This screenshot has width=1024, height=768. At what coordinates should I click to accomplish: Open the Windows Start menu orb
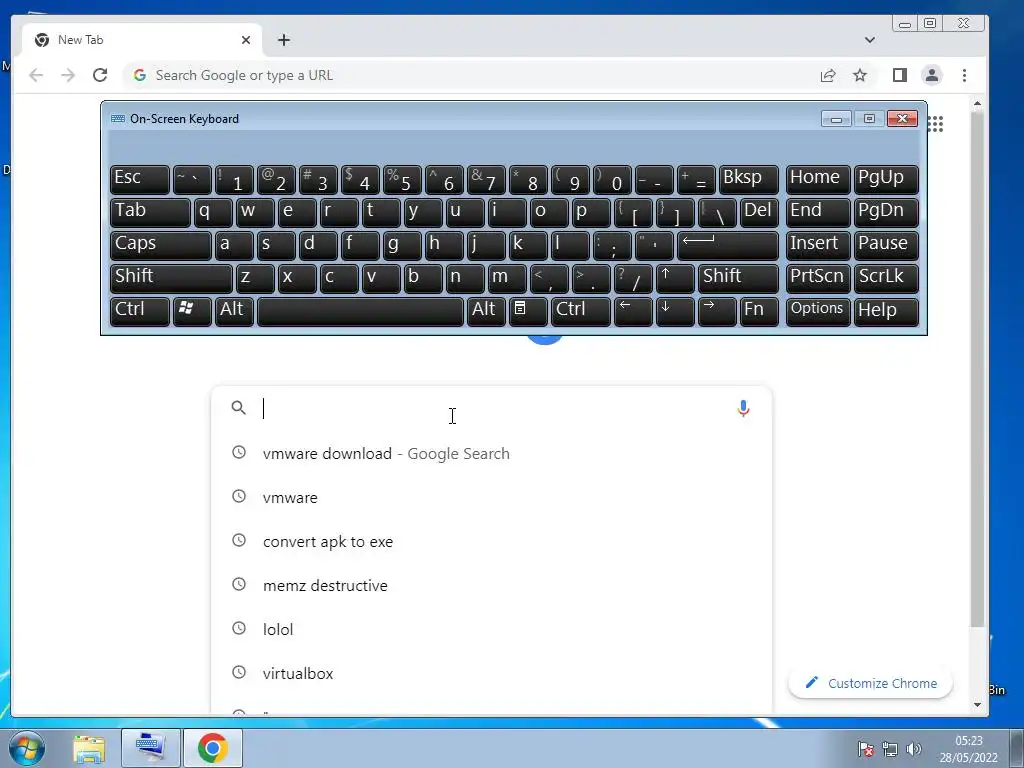coord(27,748)
